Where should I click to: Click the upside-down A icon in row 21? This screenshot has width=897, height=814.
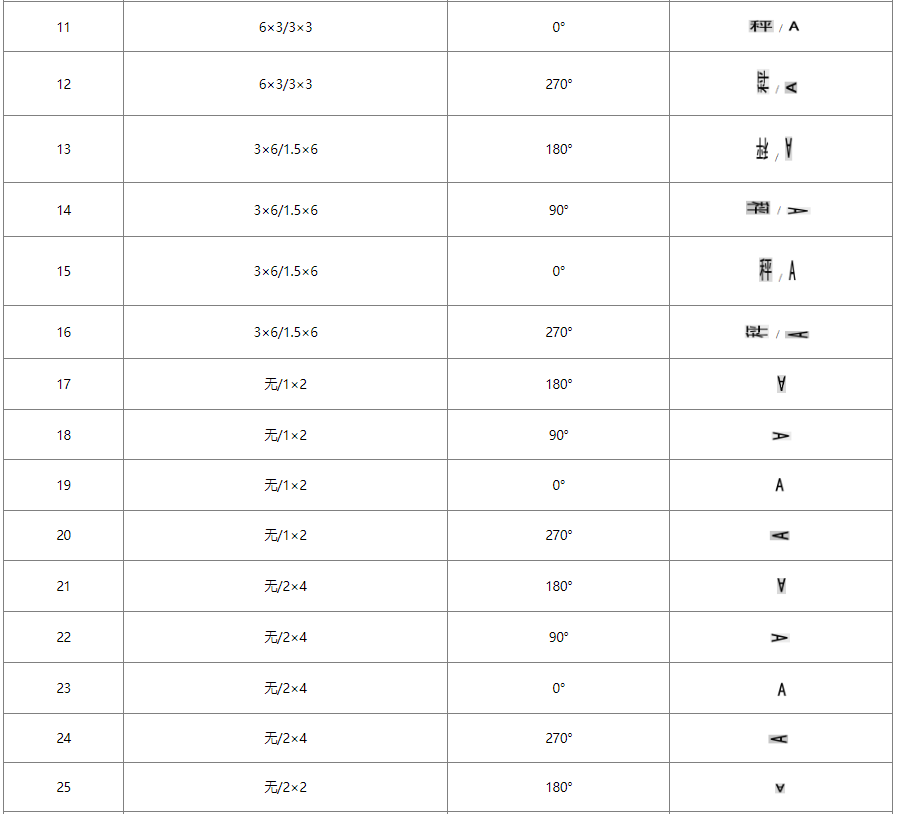click(x=781, y=586)
